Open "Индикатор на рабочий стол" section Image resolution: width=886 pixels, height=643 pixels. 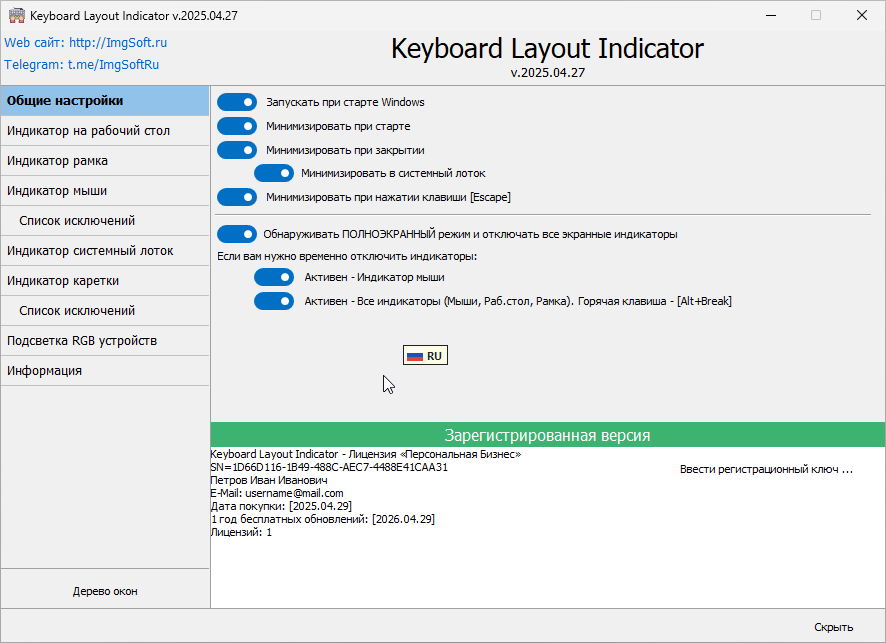[105, 131]
